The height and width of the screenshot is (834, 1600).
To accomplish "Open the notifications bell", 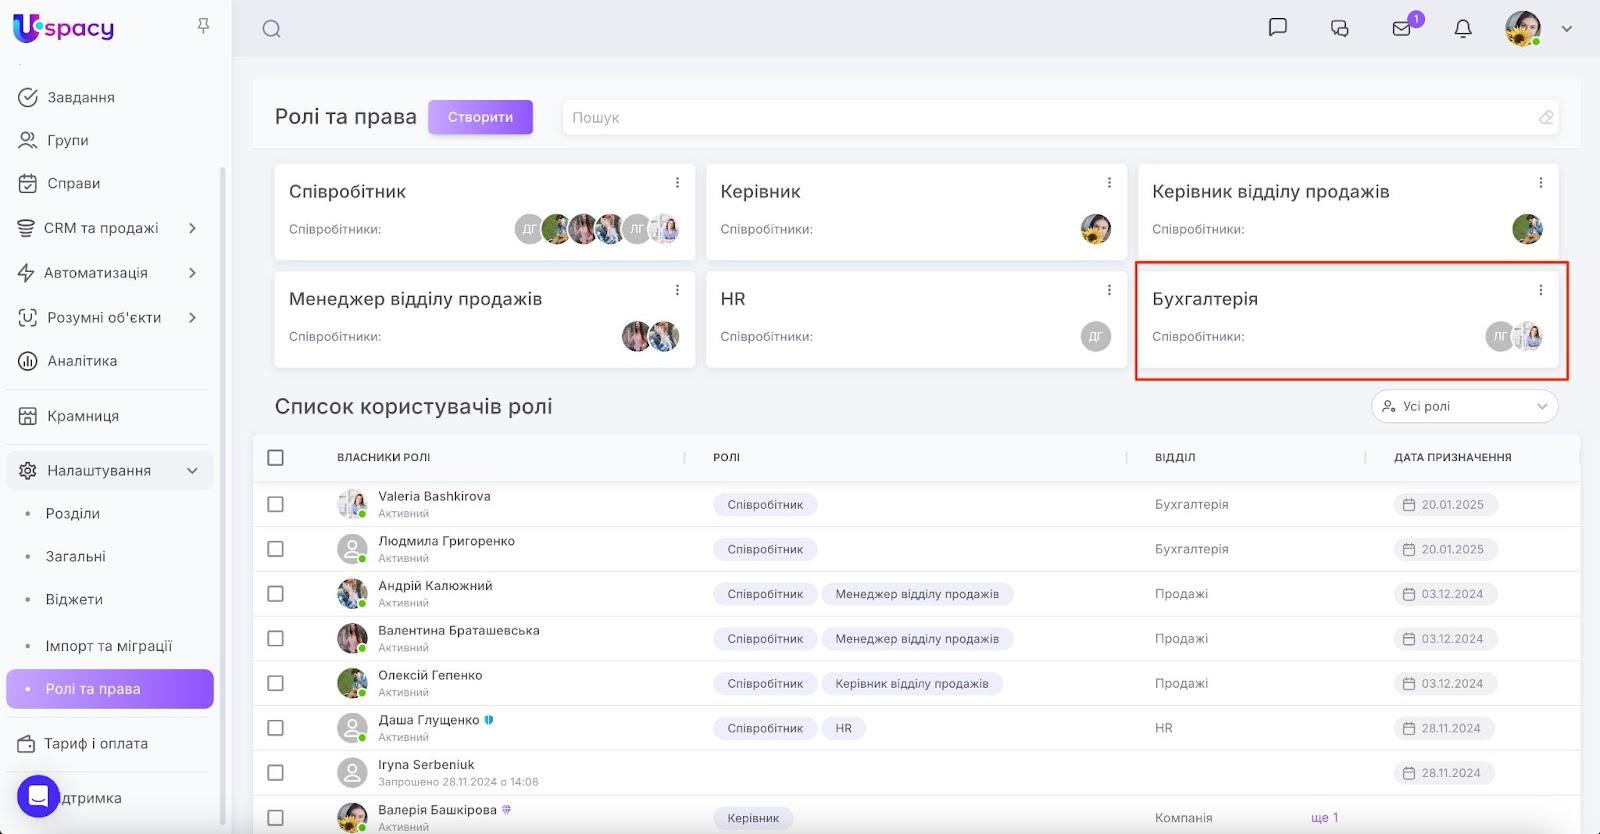I will [1462, 29].
